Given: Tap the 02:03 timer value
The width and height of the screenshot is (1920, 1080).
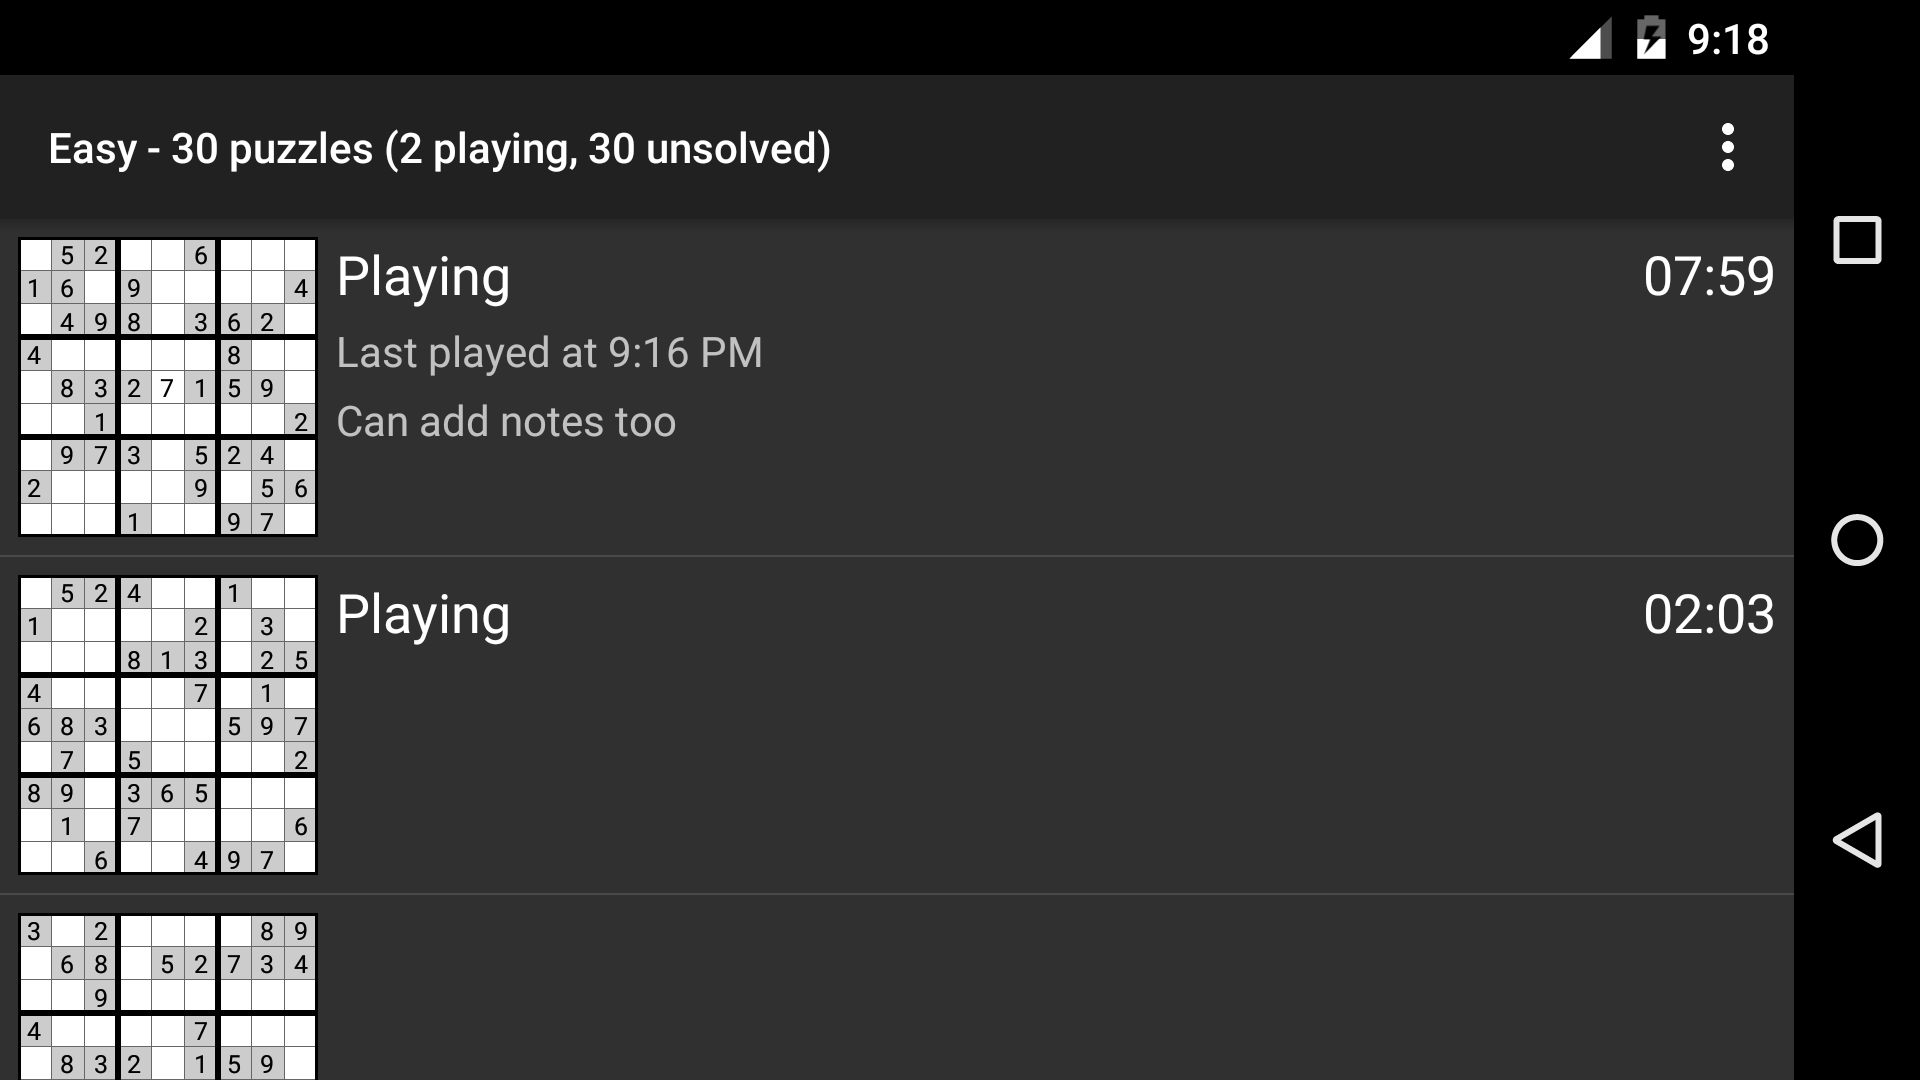Looking at the screenshot, I should click(1708, 615).
